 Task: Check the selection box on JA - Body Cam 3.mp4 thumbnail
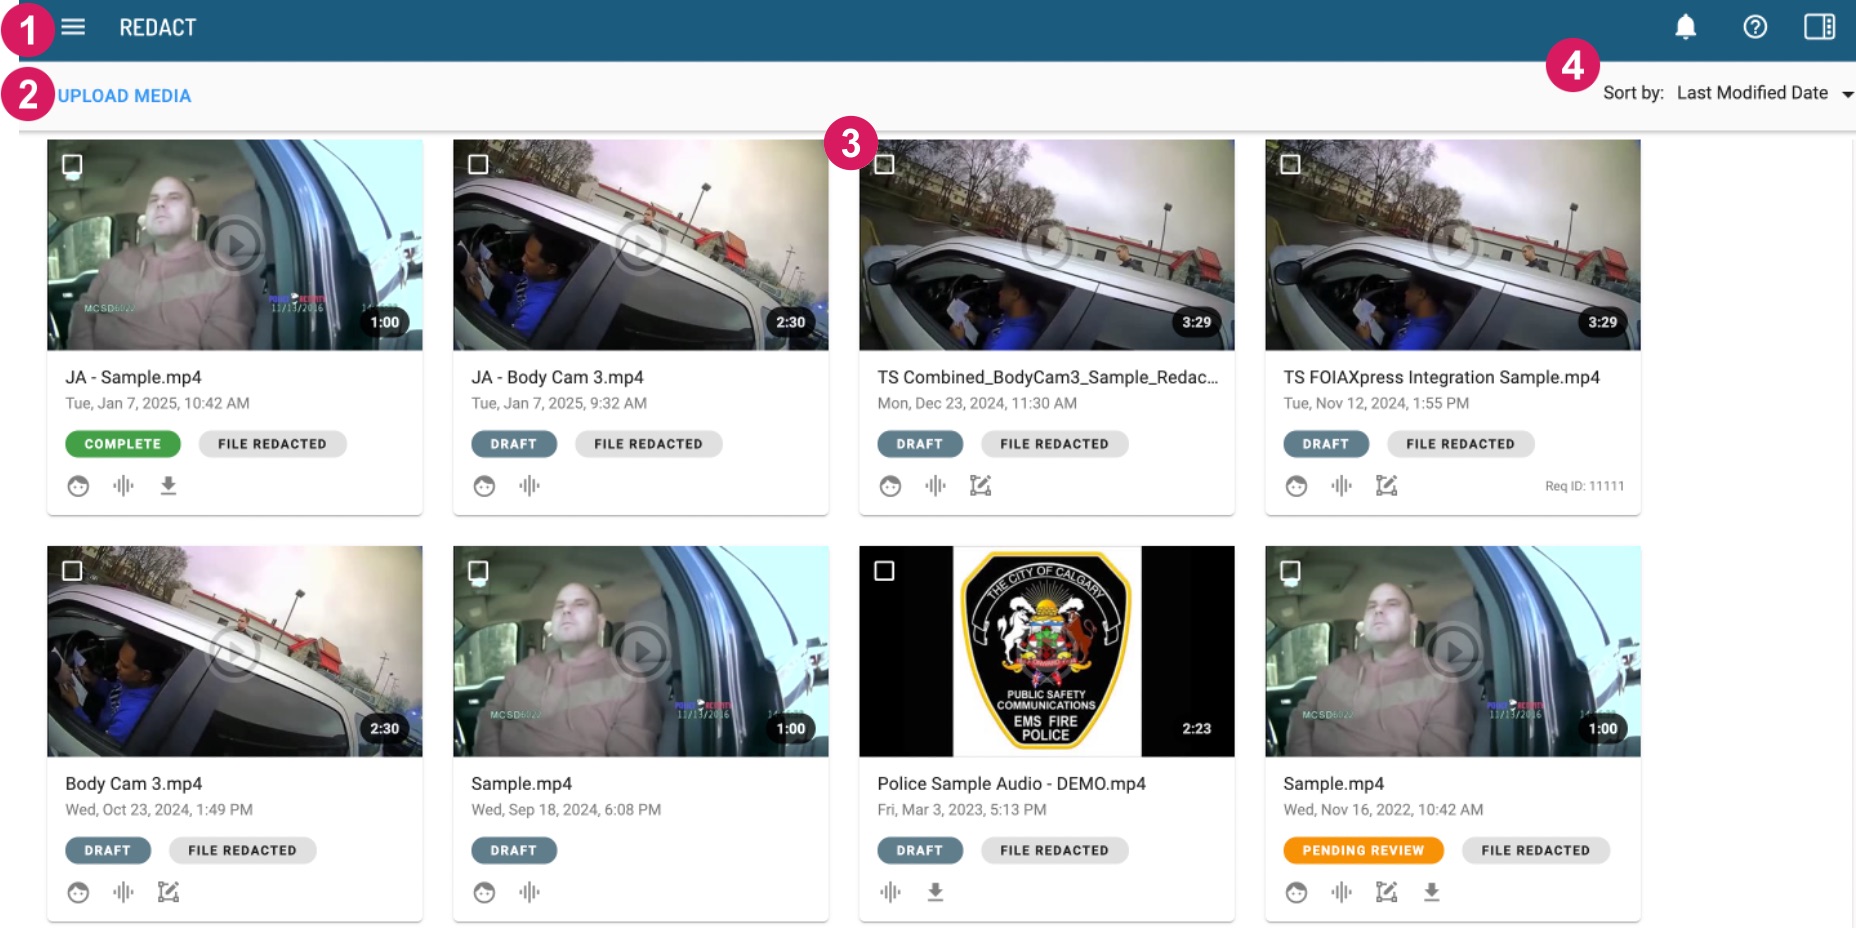pos(479,162)
